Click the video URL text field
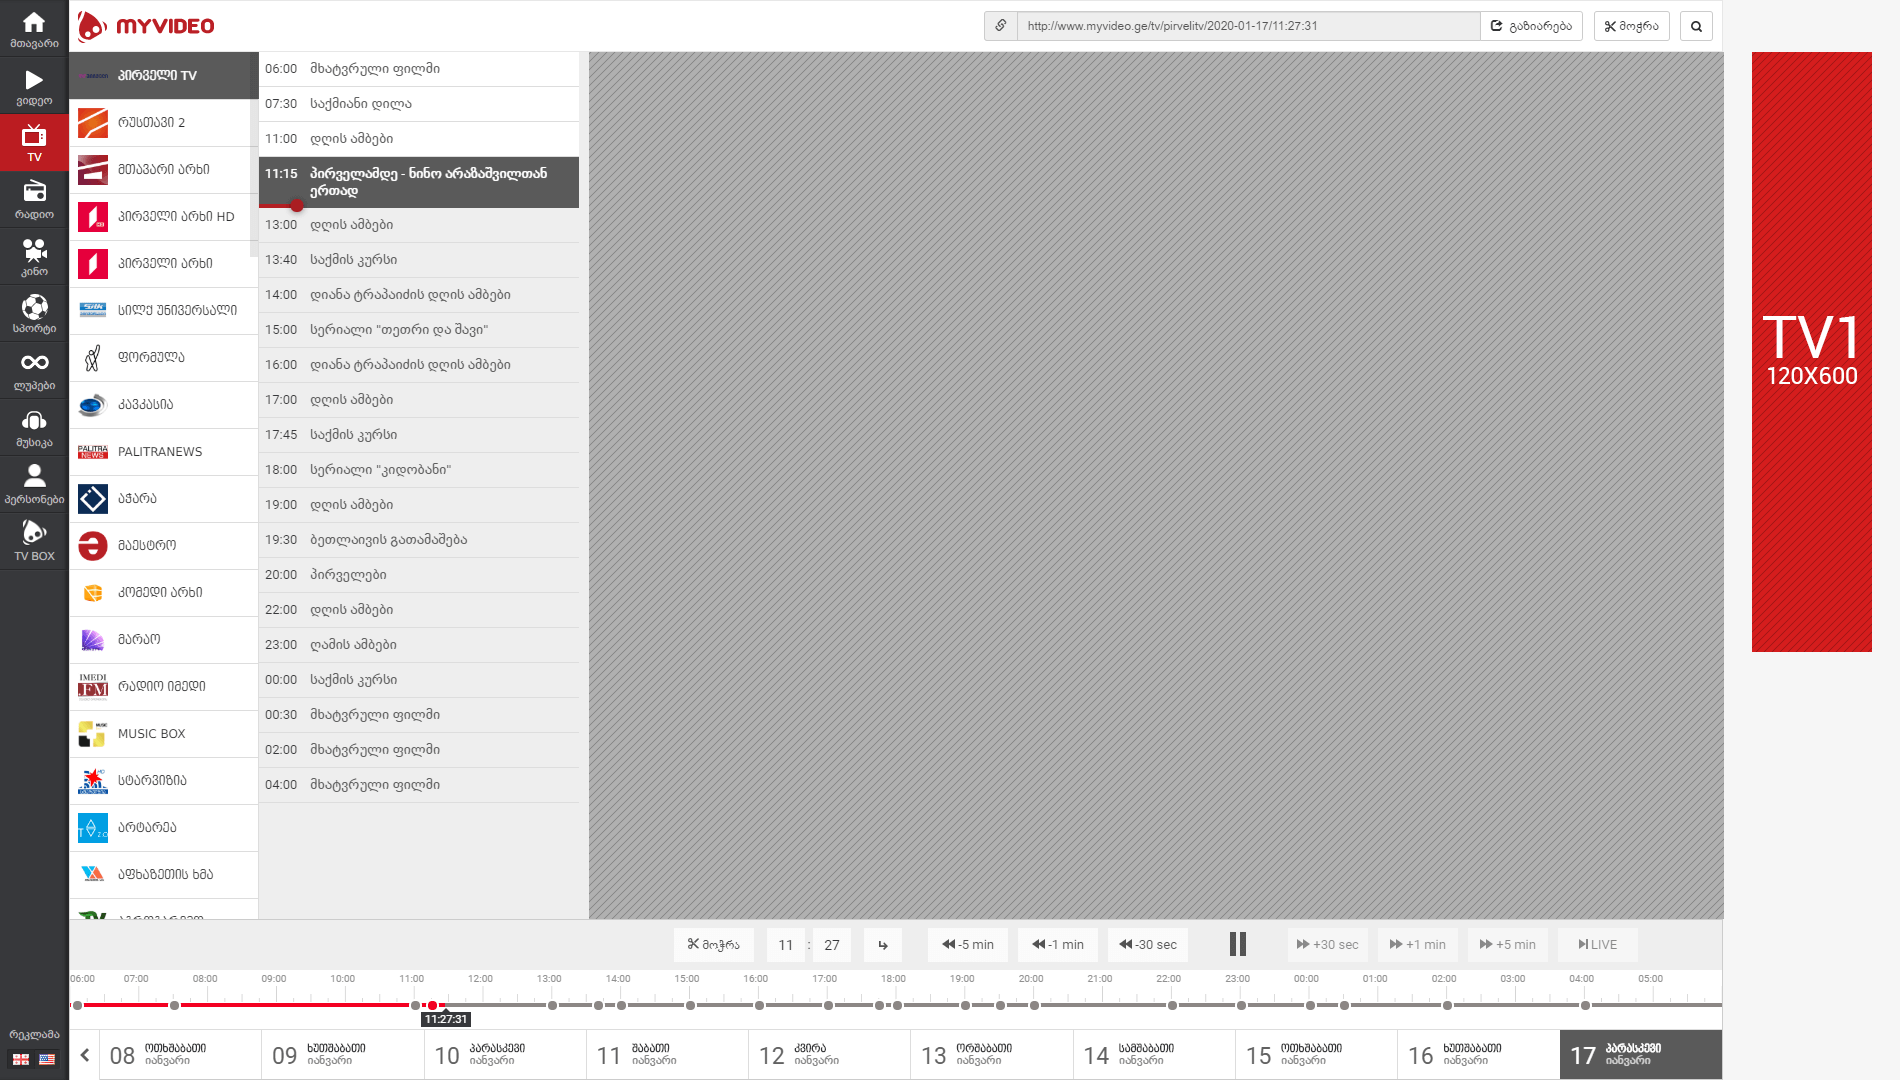1900x1080 pixels. click(1247, 26)
